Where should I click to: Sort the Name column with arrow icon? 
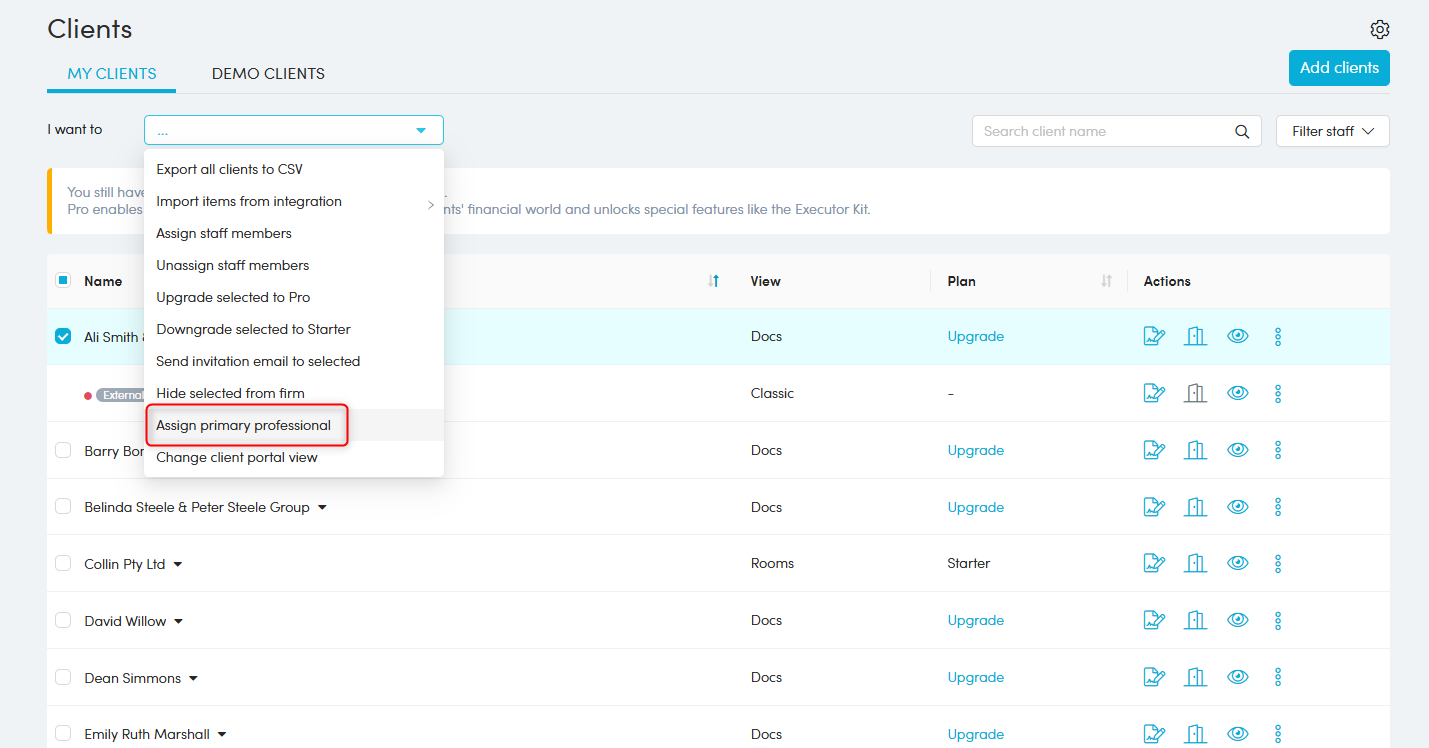[x=713, y=281]
